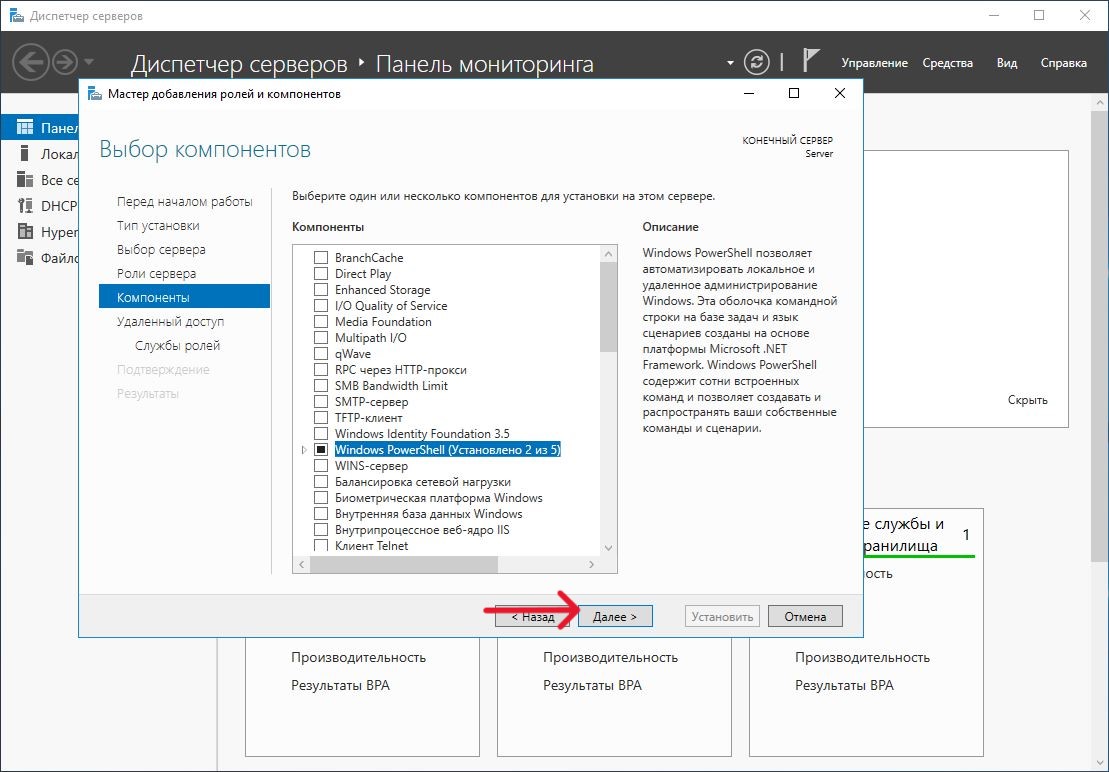The image size is (1109, 772).
Task: Check the Клиент Telnet component
Action: (x=321, y=546)
